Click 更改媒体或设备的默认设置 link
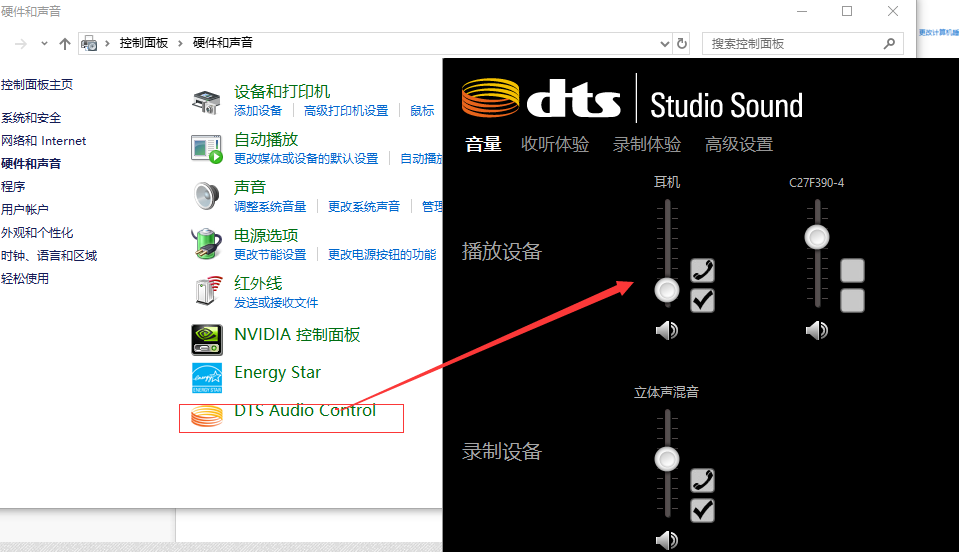Viewport: 959px width, 552px height. click(x=306, y=159)
